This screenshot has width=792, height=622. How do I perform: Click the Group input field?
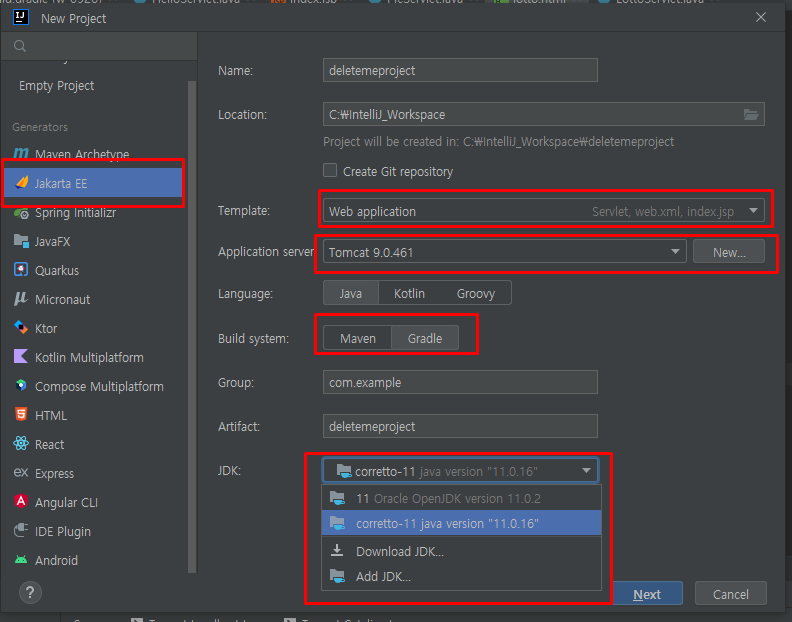[x=460, y=382]
